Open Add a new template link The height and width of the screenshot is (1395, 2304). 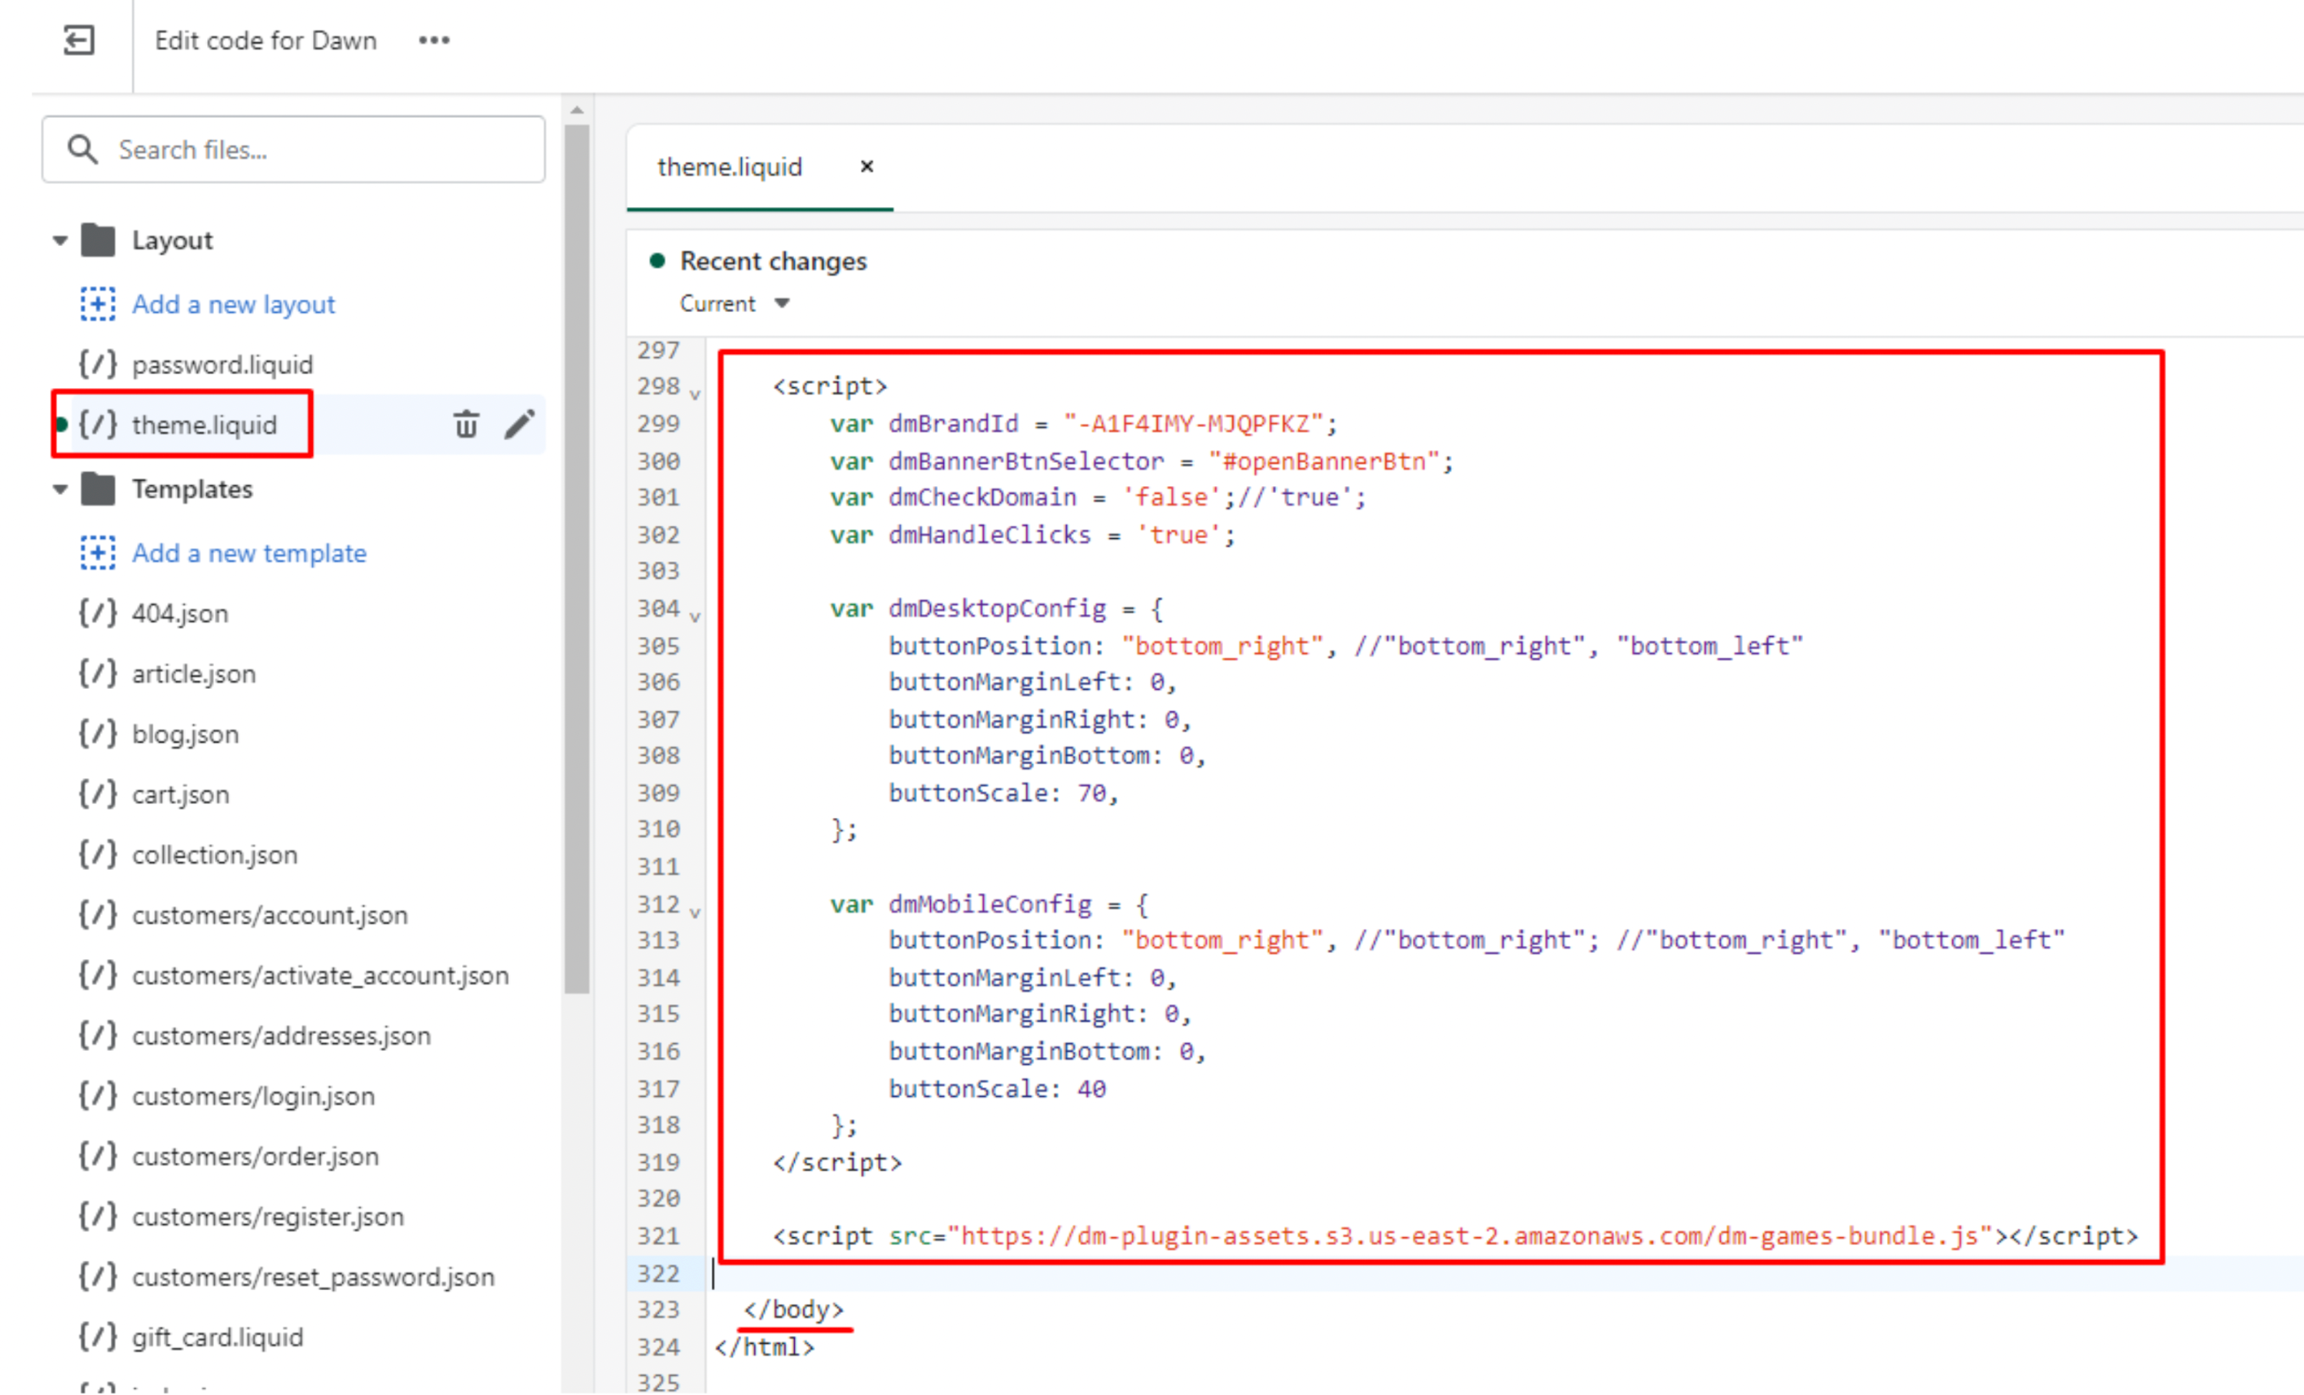[x=249, y=553]
